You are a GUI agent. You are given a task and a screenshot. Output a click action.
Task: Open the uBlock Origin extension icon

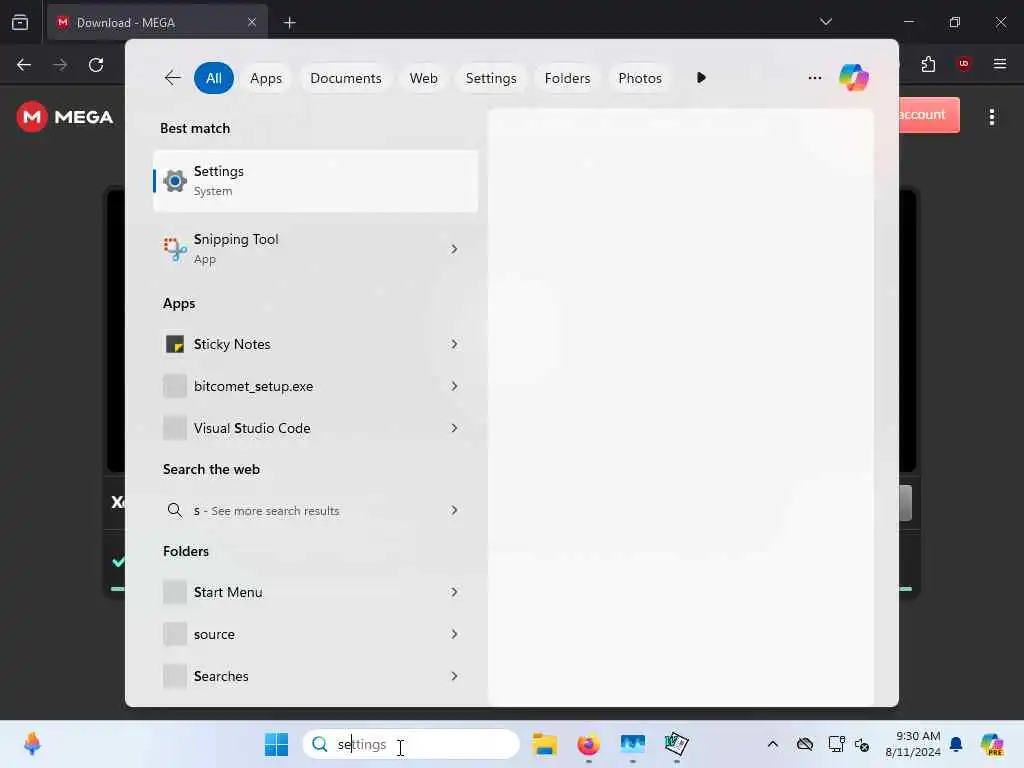(963, 63)
